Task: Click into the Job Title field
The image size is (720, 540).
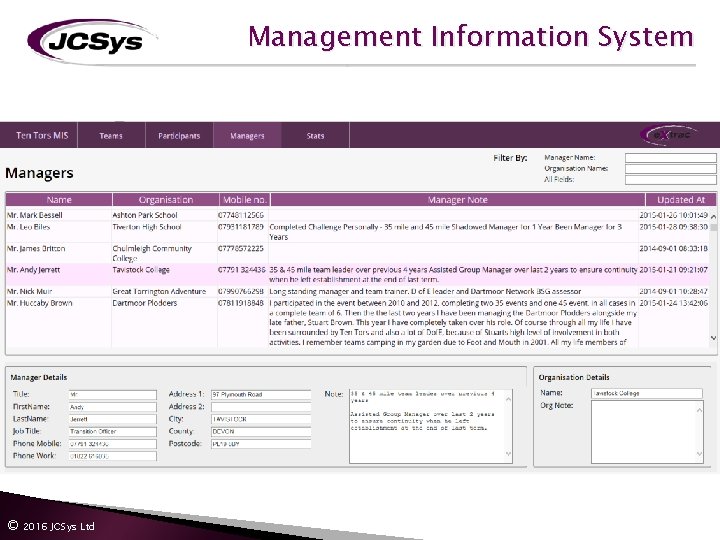Action: [x=112, y=432]
